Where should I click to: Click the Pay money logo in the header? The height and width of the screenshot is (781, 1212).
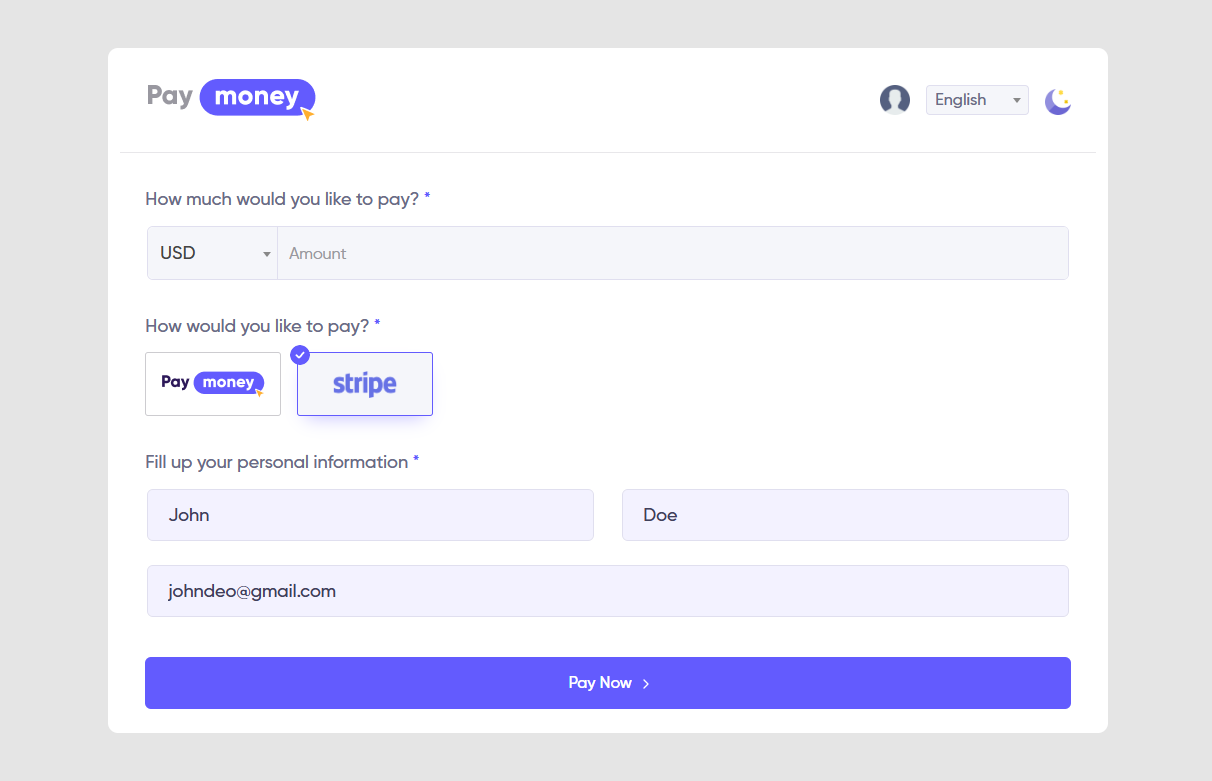point(231,98)
